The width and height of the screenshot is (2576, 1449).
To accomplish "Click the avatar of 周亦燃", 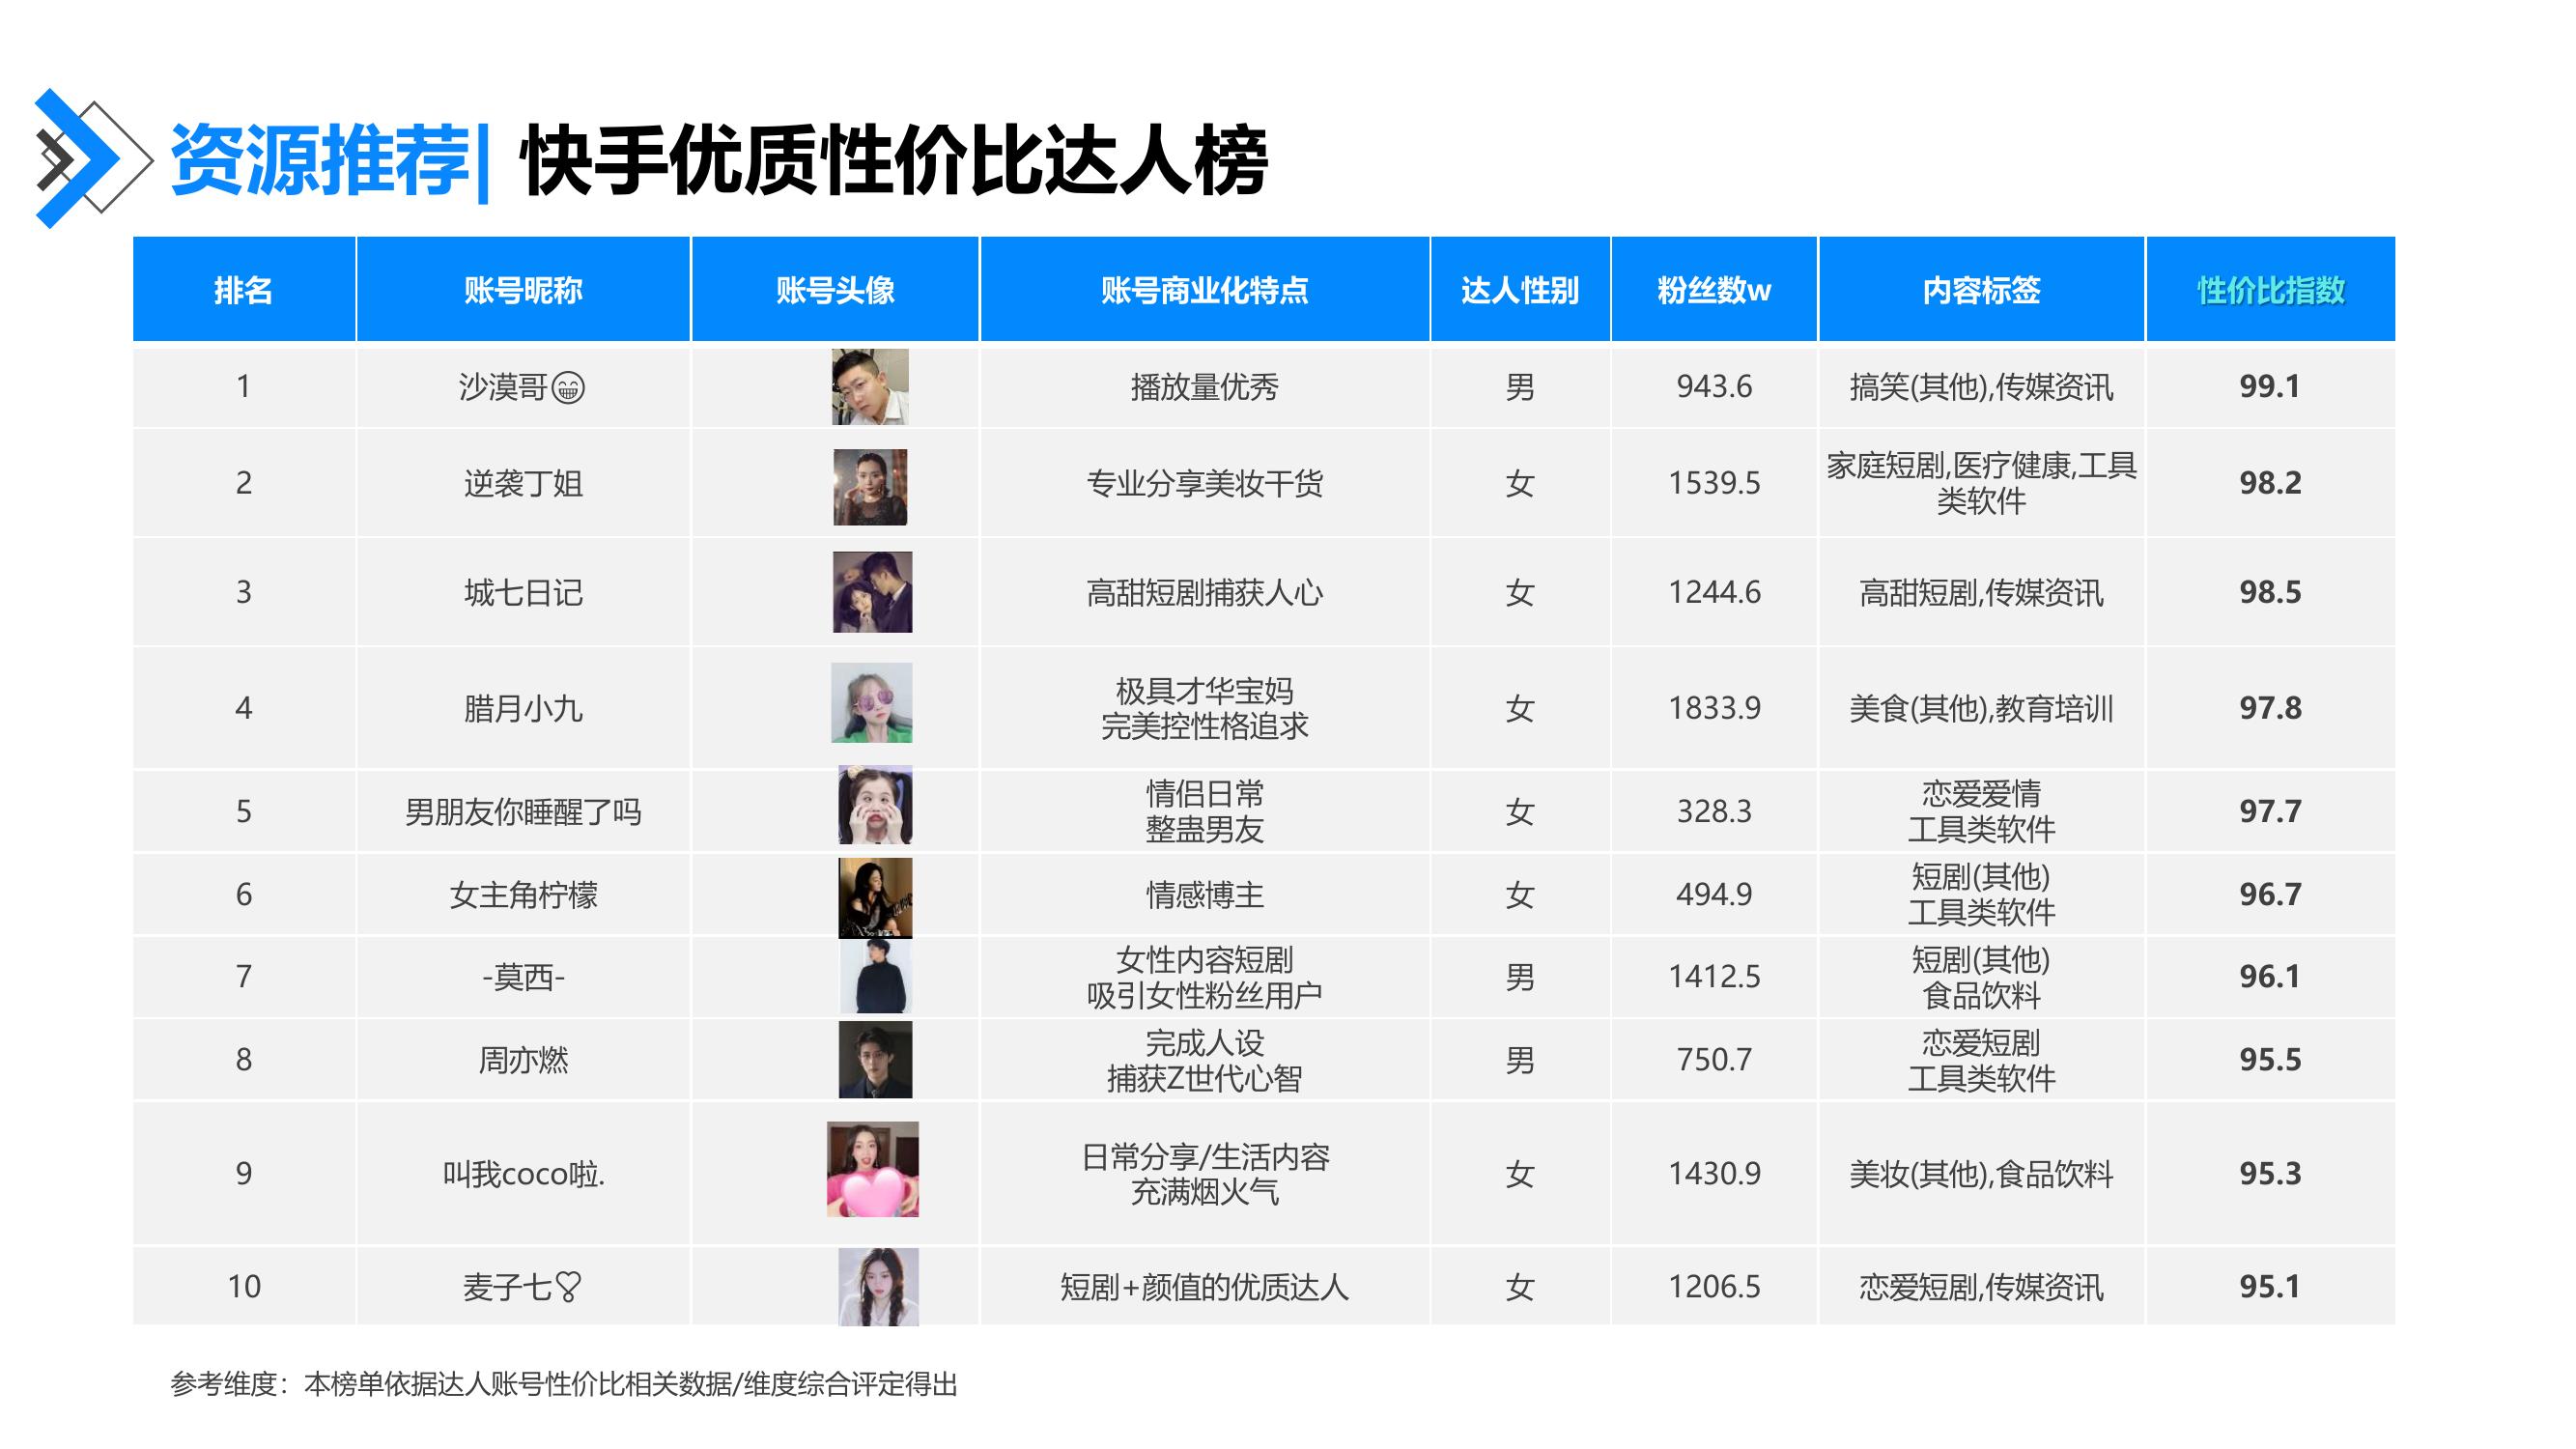I will (875, 1060).
